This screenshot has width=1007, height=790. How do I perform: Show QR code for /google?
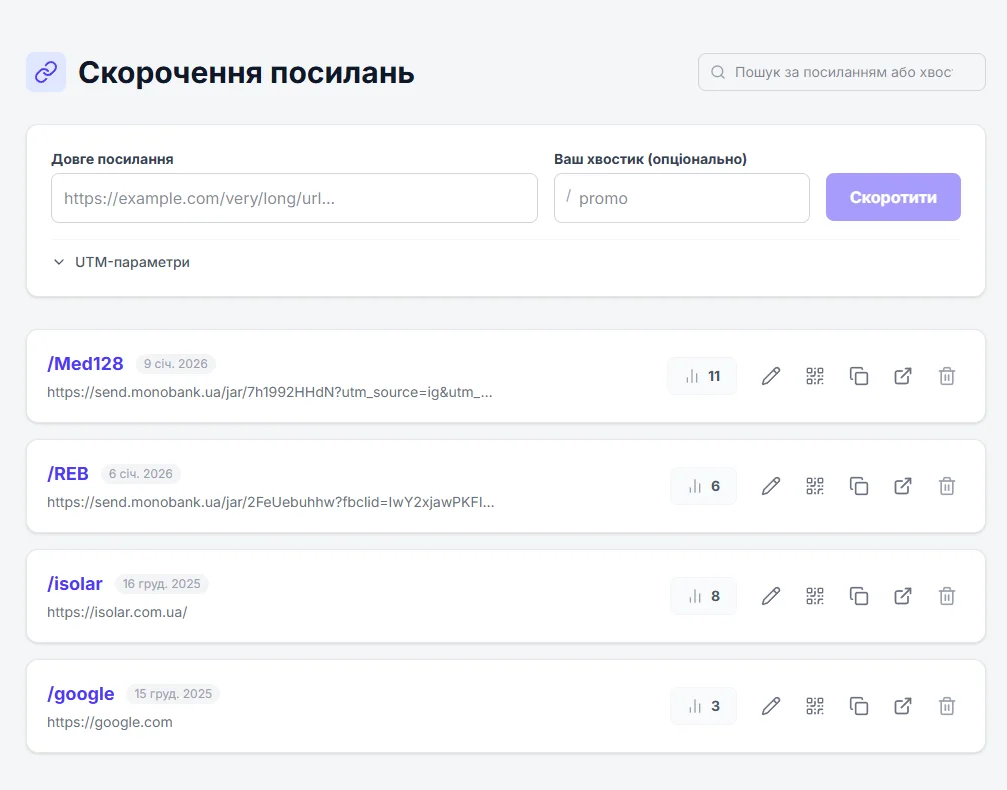(815, 706)
